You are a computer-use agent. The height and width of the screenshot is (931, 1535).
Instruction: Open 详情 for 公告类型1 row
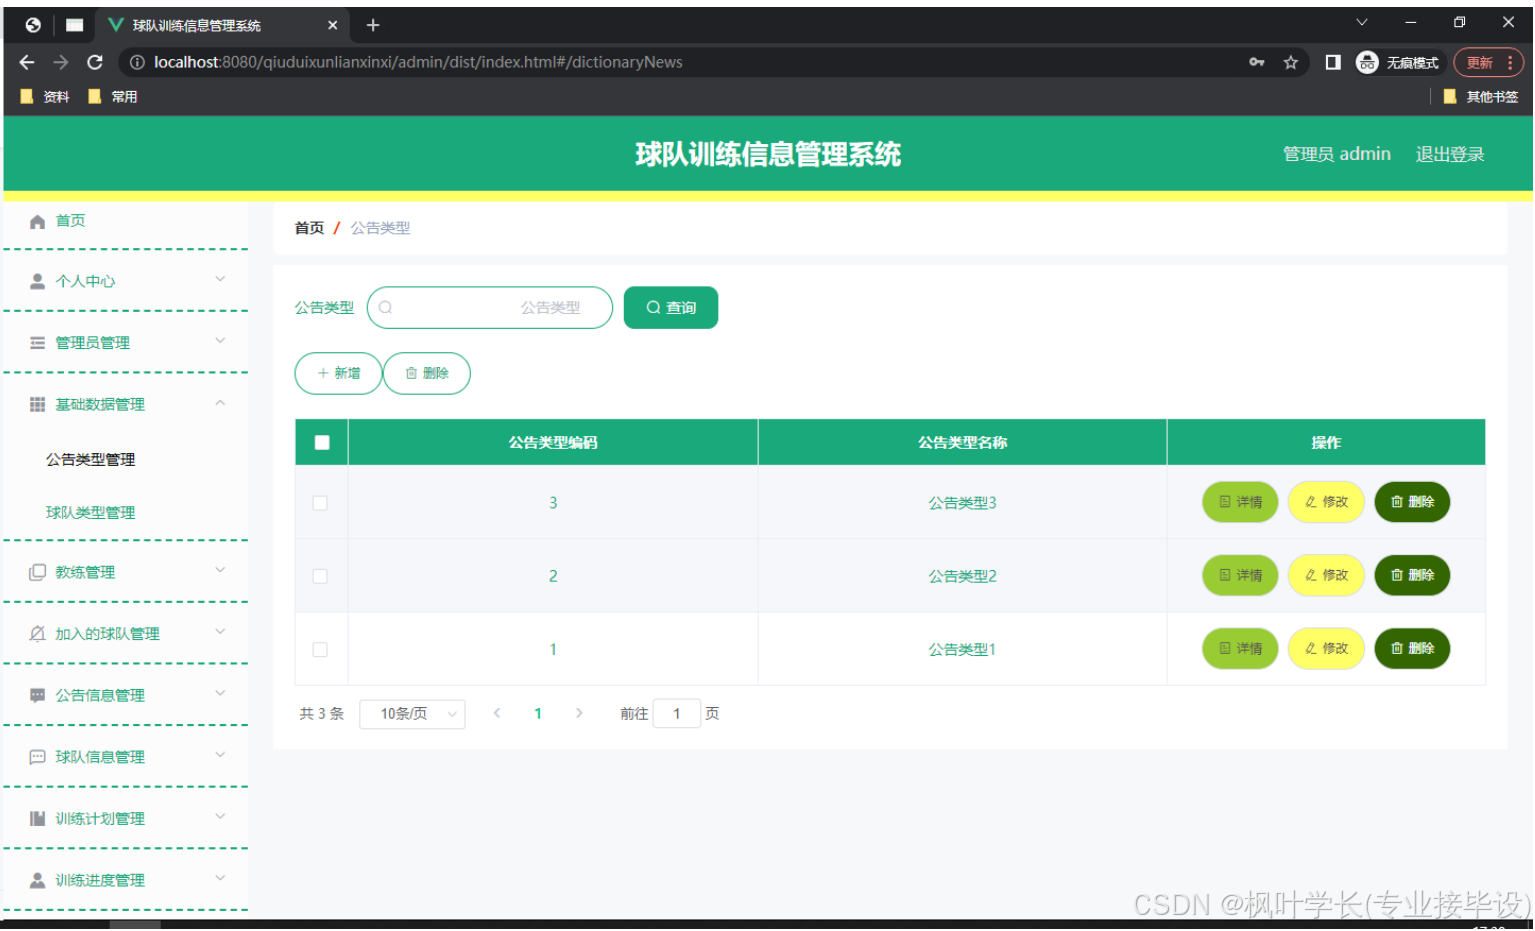(x=1240, y=649)
